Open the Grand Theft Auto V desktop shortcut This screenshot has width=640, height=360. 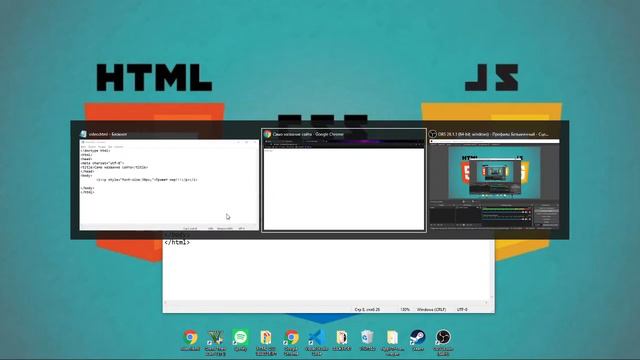215,342
